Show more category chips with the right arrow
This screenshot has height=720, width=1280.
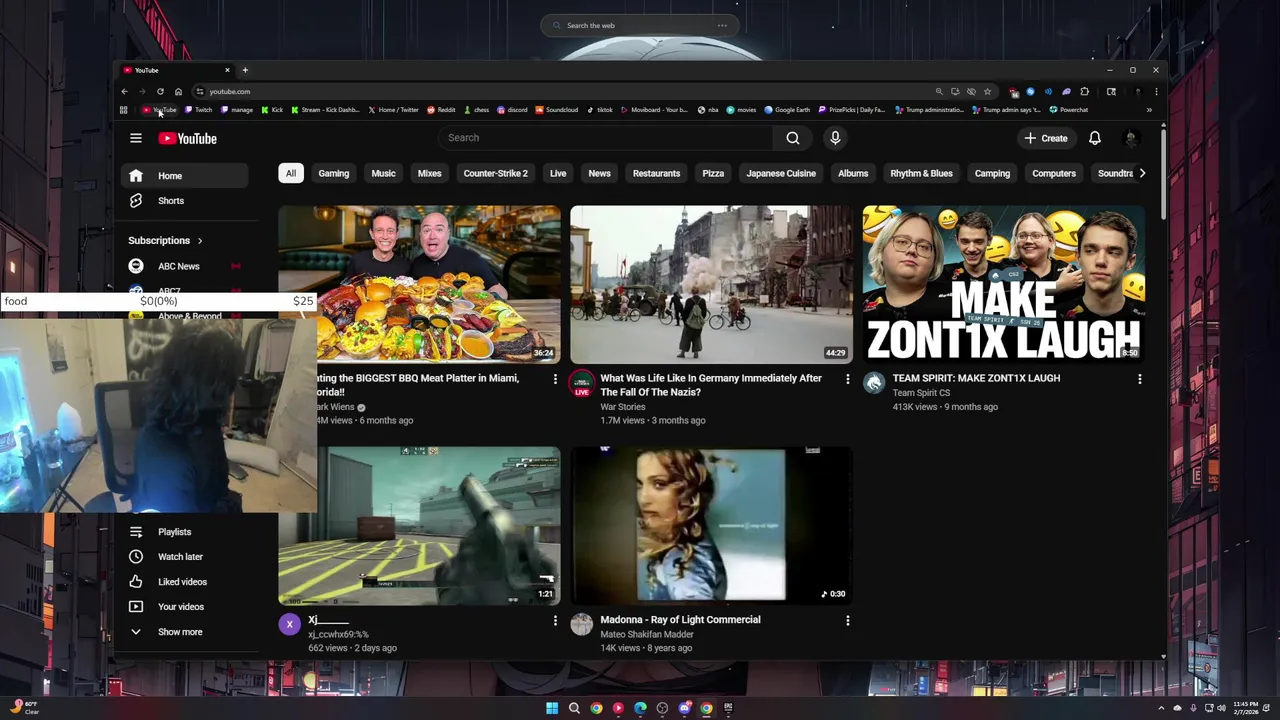point(1142,173)
